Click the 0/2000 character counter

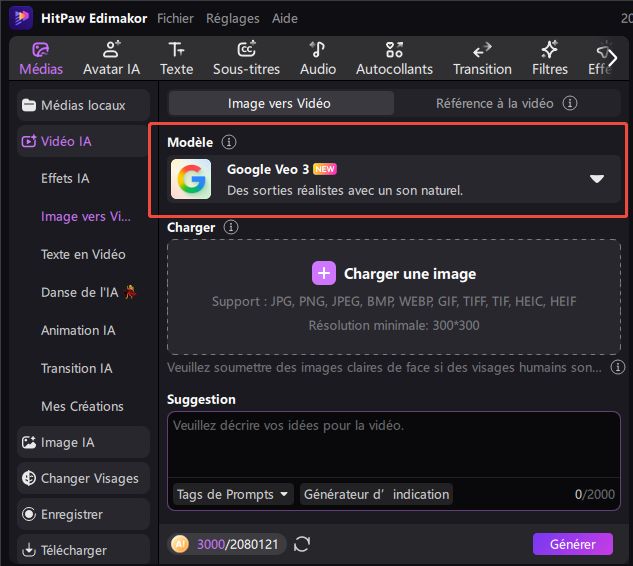click(x=595, y=494)
